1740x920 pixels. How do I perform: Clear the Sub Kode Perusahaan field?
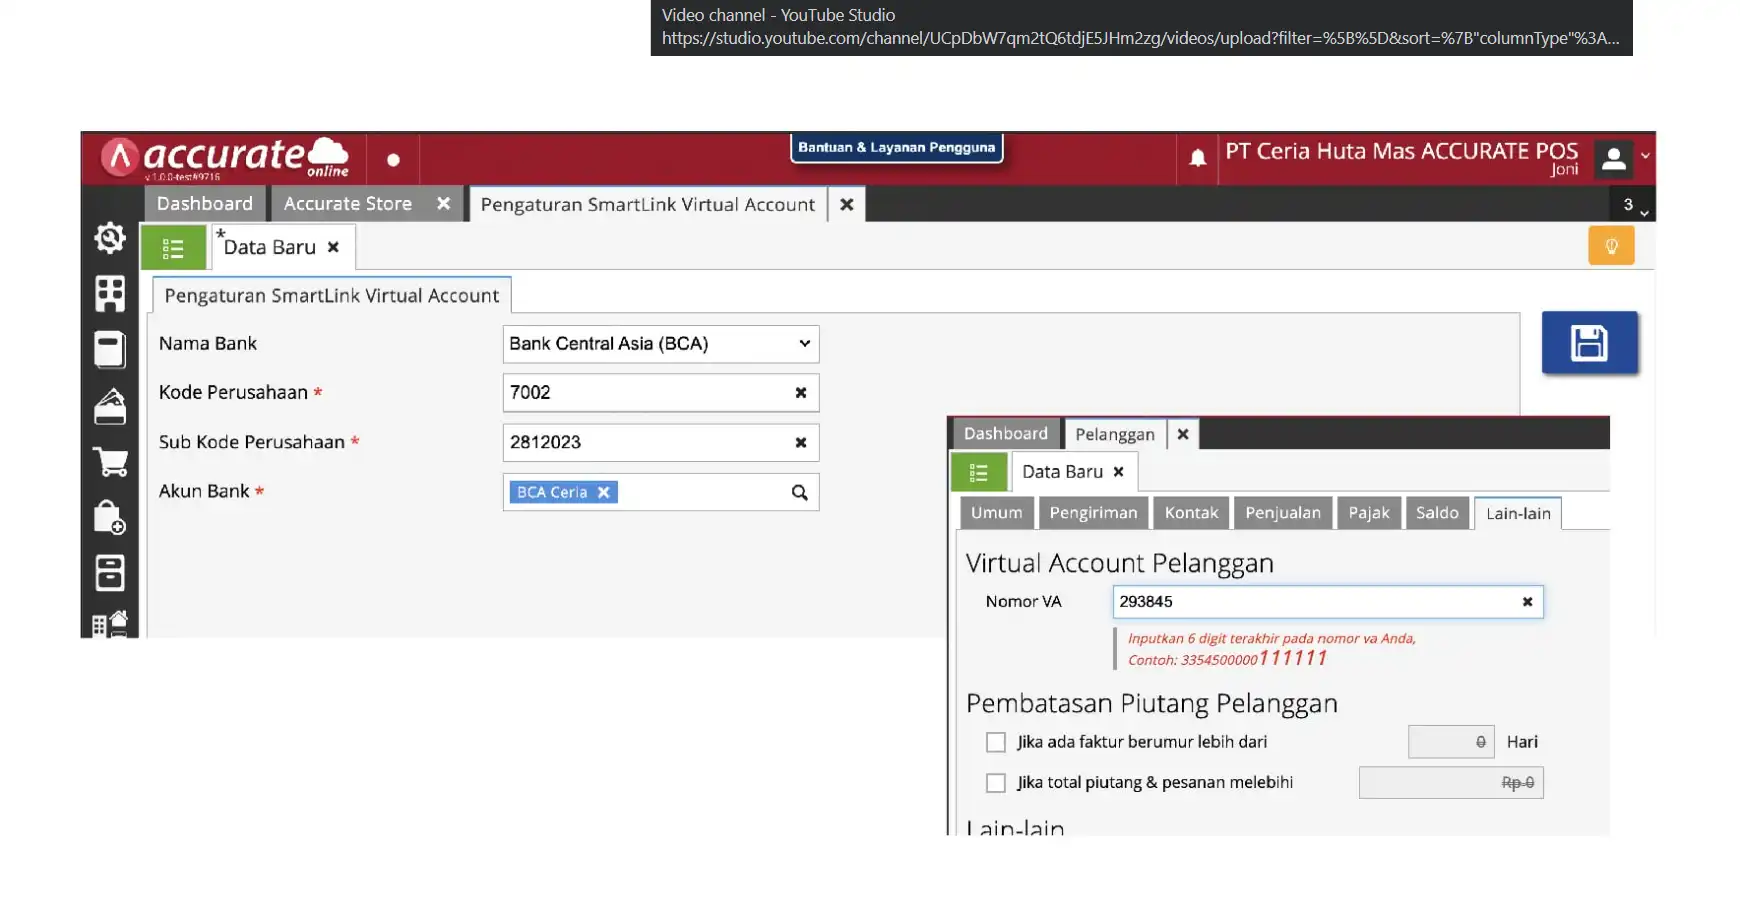point(800,442)
